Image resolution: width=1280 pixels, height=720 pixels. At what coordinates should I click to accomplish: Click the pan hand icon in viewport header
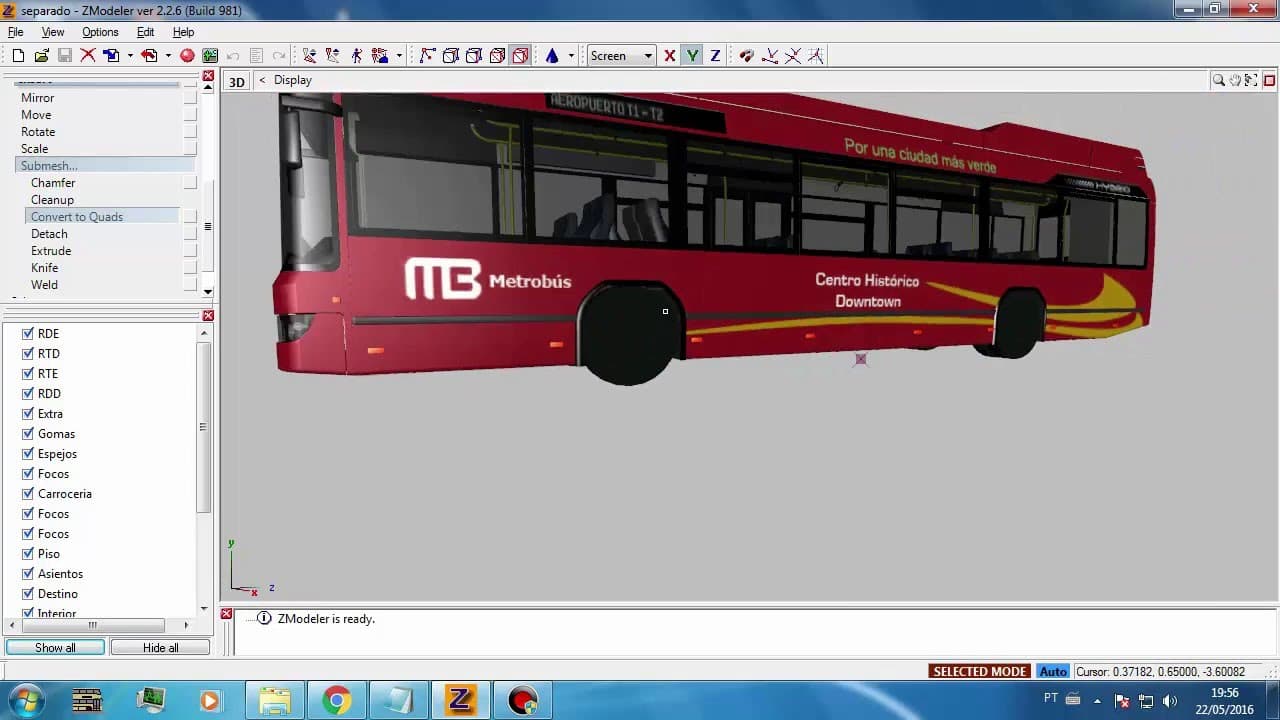[x=1235, y=80]
